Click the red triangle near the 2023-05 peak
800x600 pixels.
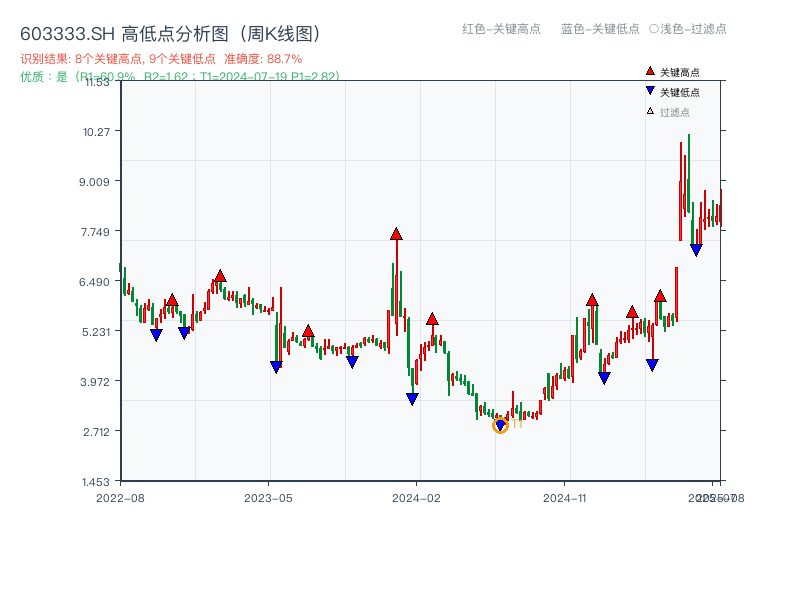[x=308, y=332]
